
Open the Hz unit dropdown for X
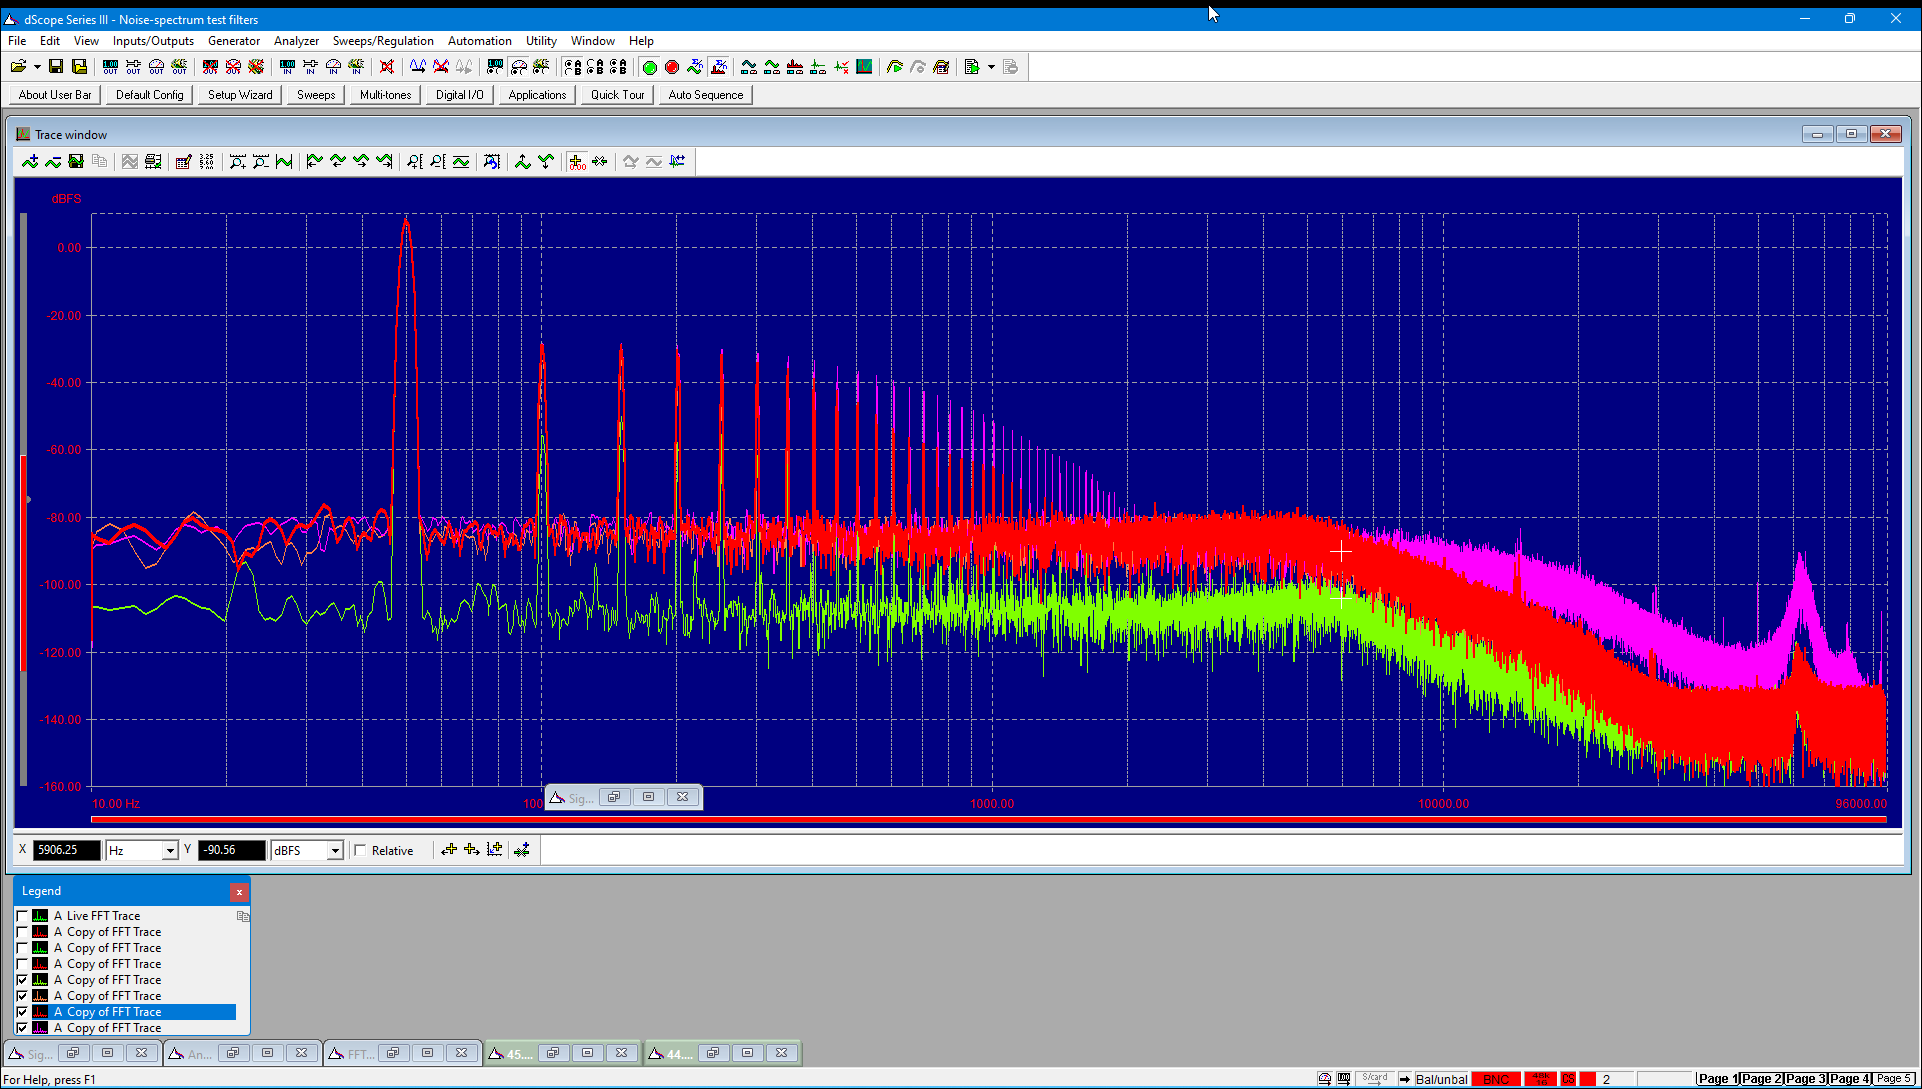[x=170, y=850]
